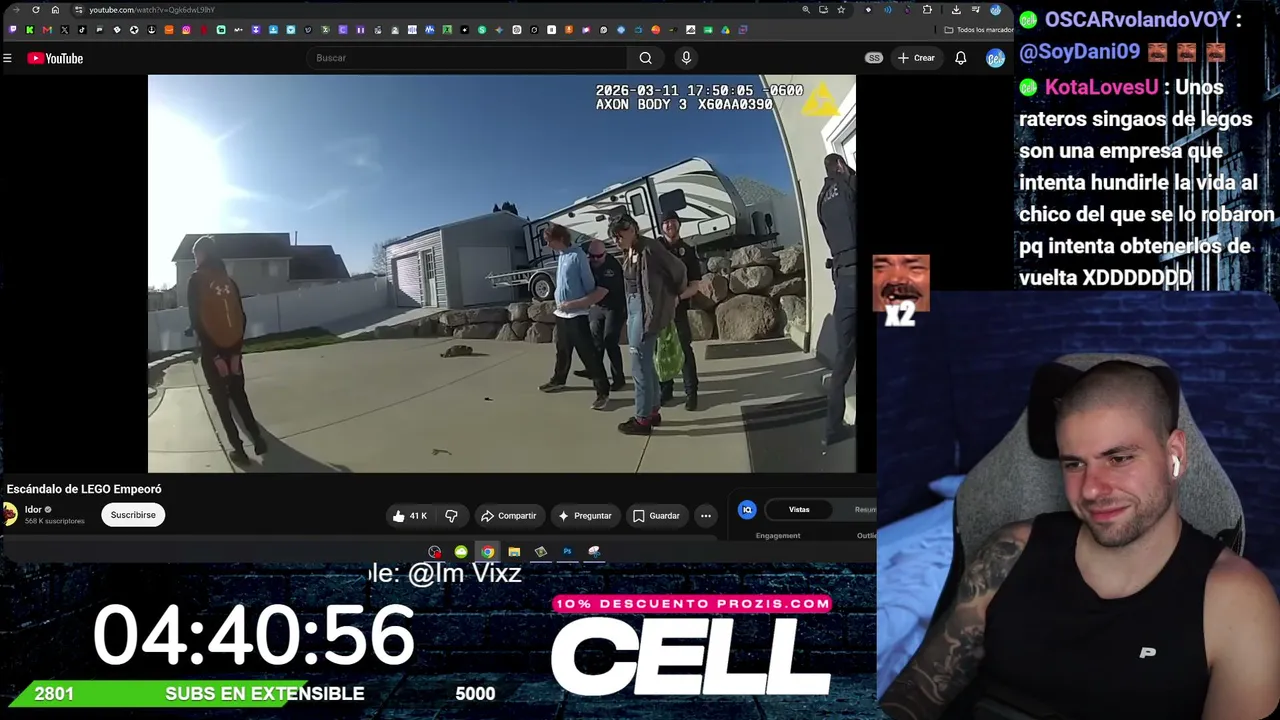Open the Idor channel avatar

9,514
